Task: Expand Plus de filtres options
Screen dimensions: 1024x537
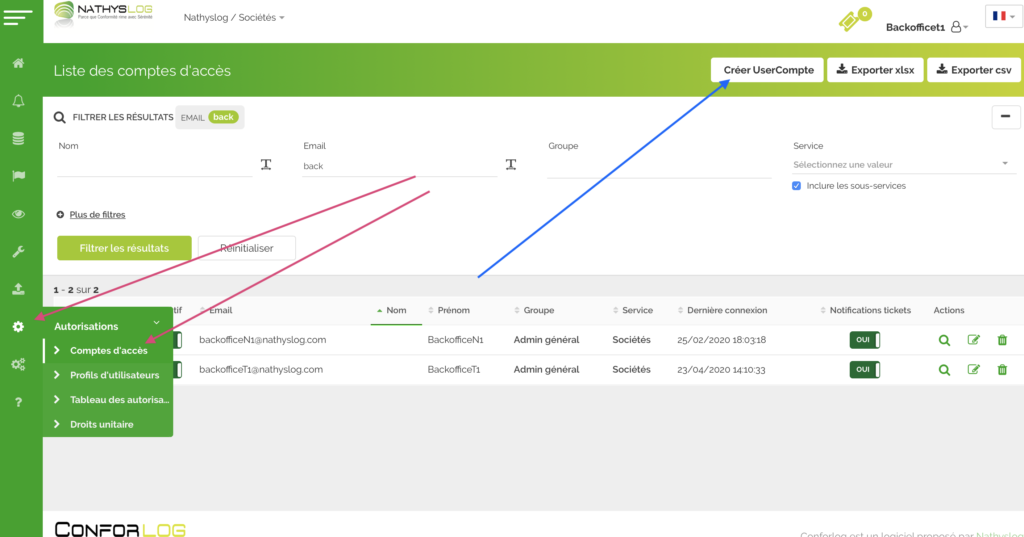Action: coord(97,214)
